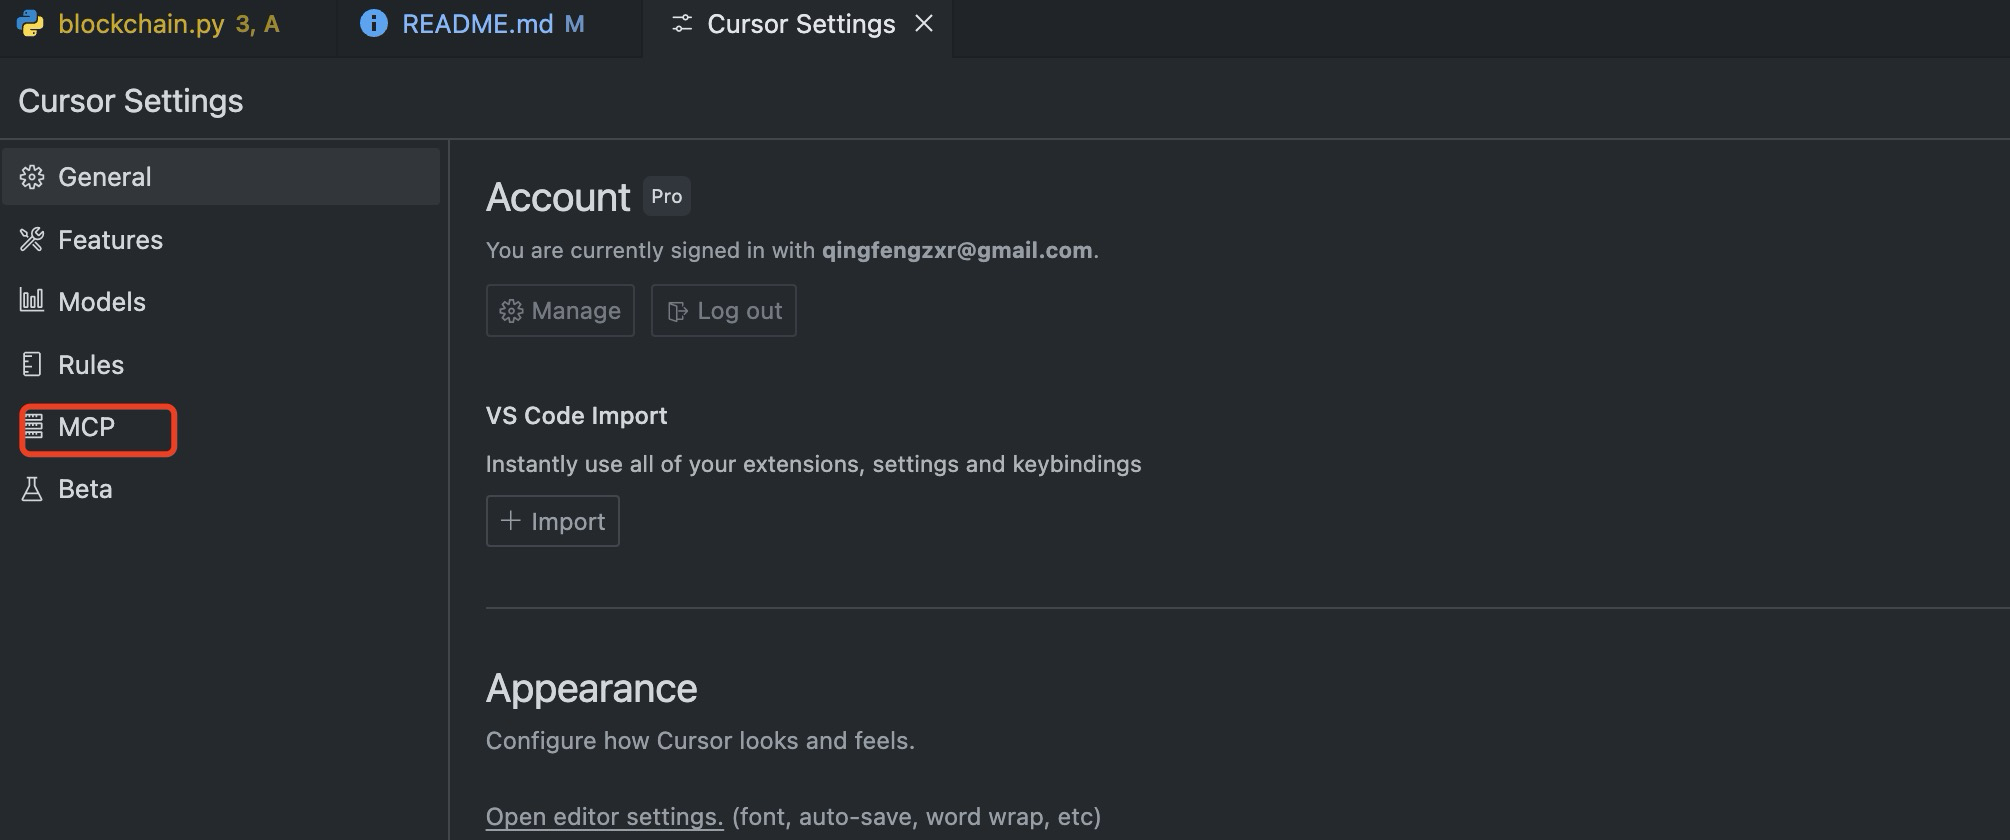Click the plus icon on Import button
This screenshot has height=840, width=2010.
click(x=511, y=521)
